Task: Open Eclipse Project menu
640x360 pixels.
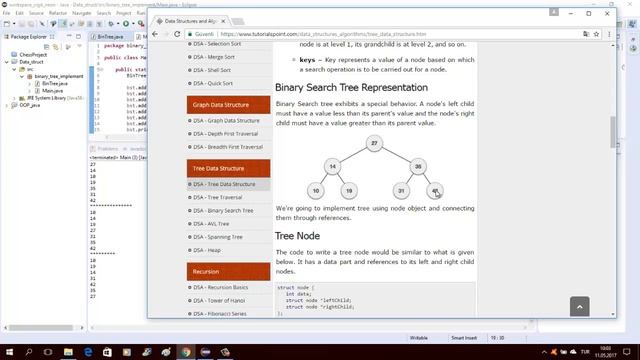Action: [x=123, y=13]
